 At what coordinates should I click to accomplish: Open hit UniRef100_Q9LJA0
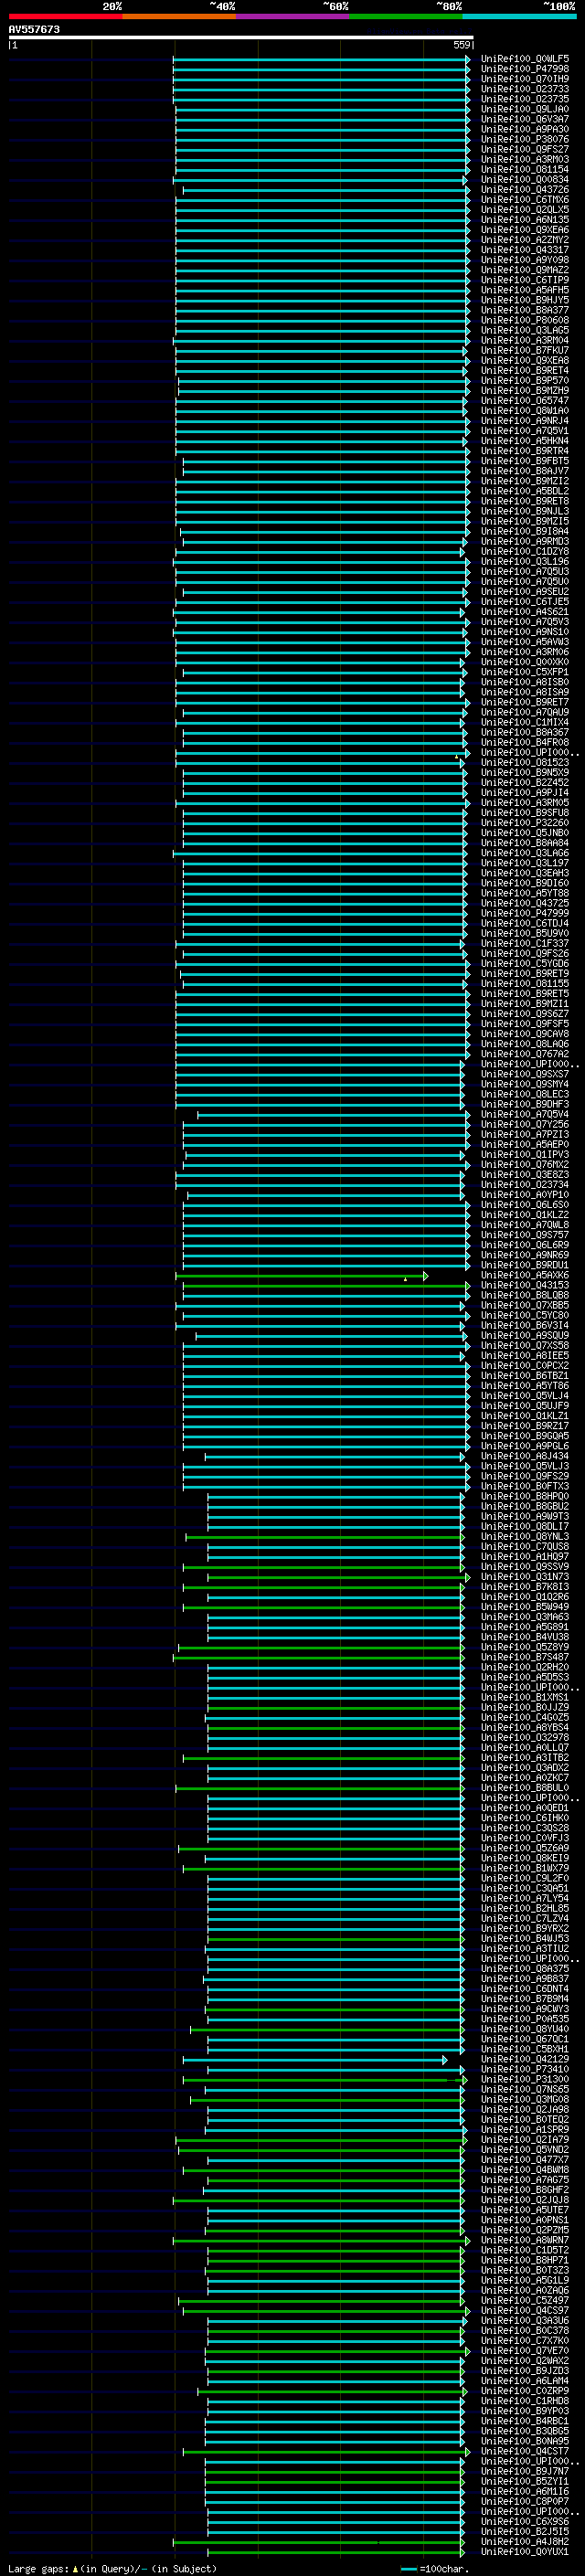coord(525,109)
